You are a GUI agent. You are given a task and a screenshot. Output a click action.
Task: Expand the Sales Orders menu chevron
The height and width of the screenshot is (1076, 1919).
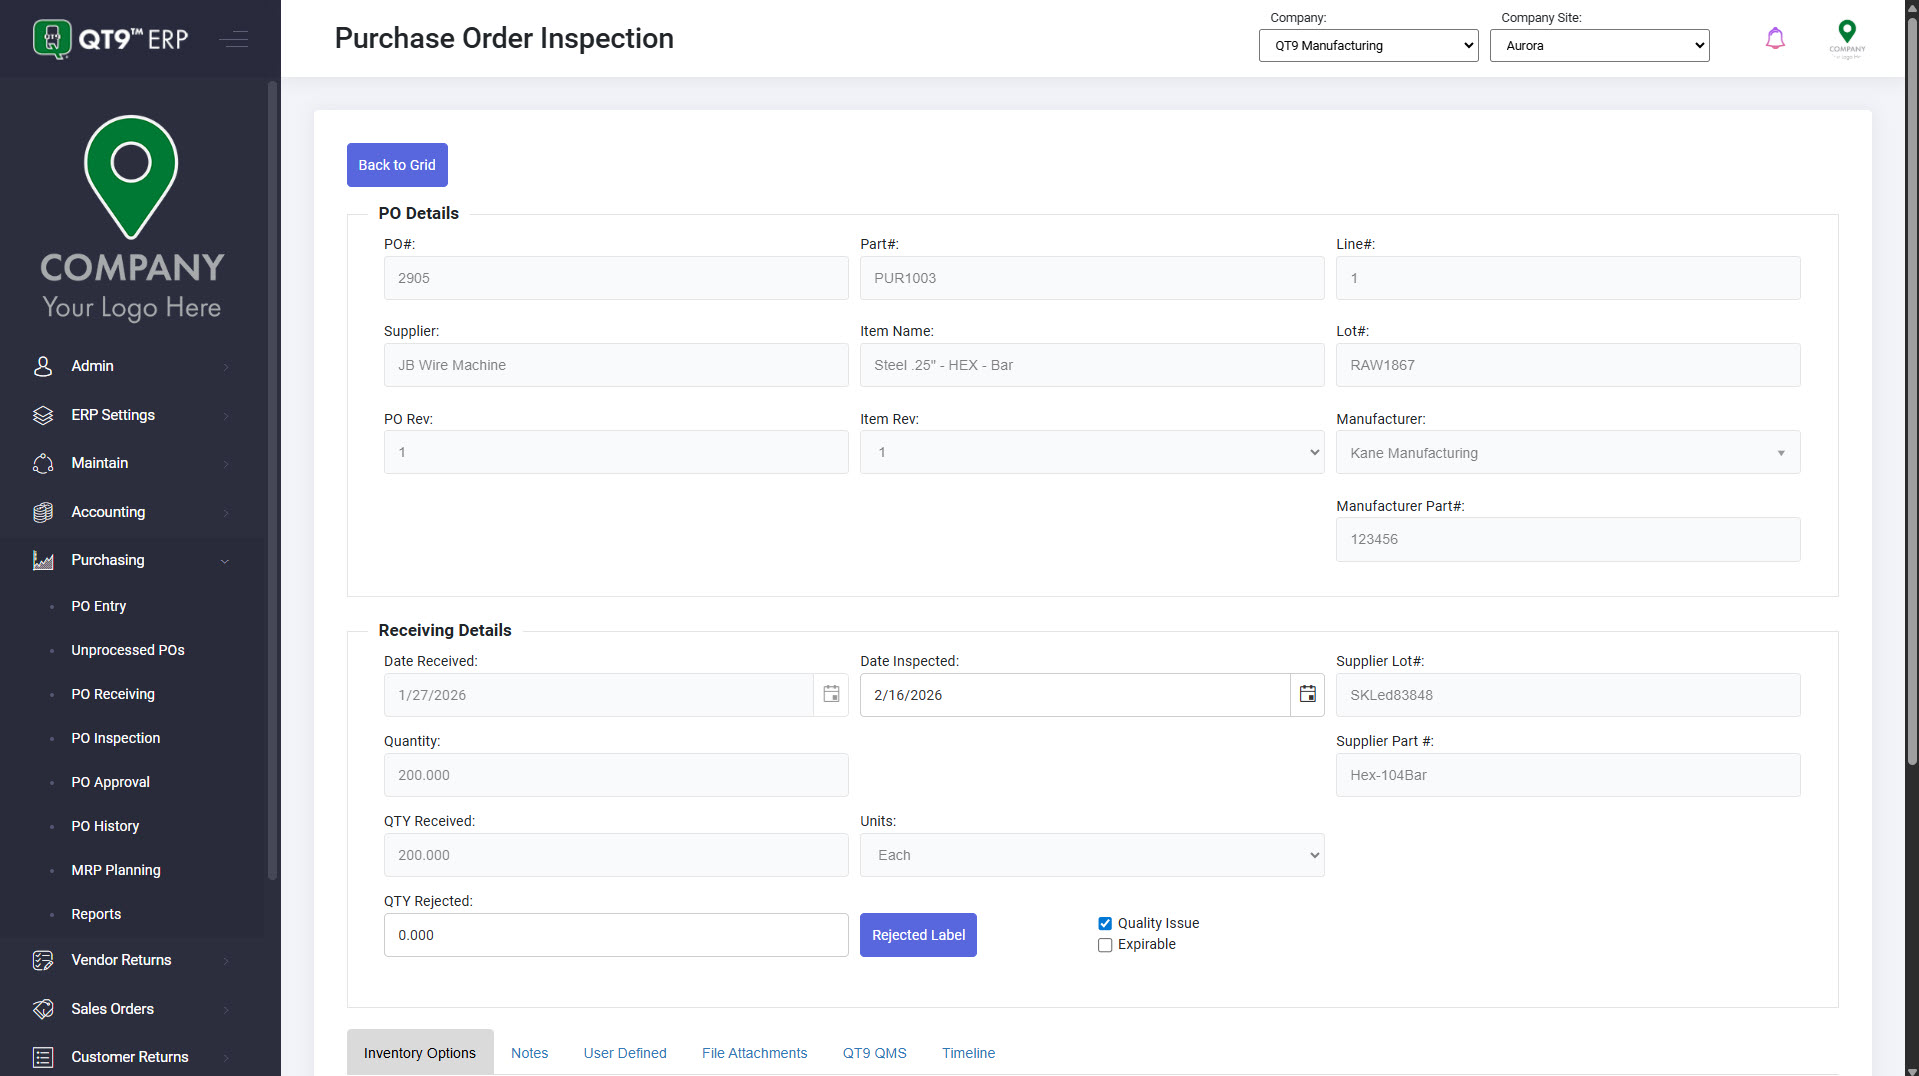point(226,1010)
